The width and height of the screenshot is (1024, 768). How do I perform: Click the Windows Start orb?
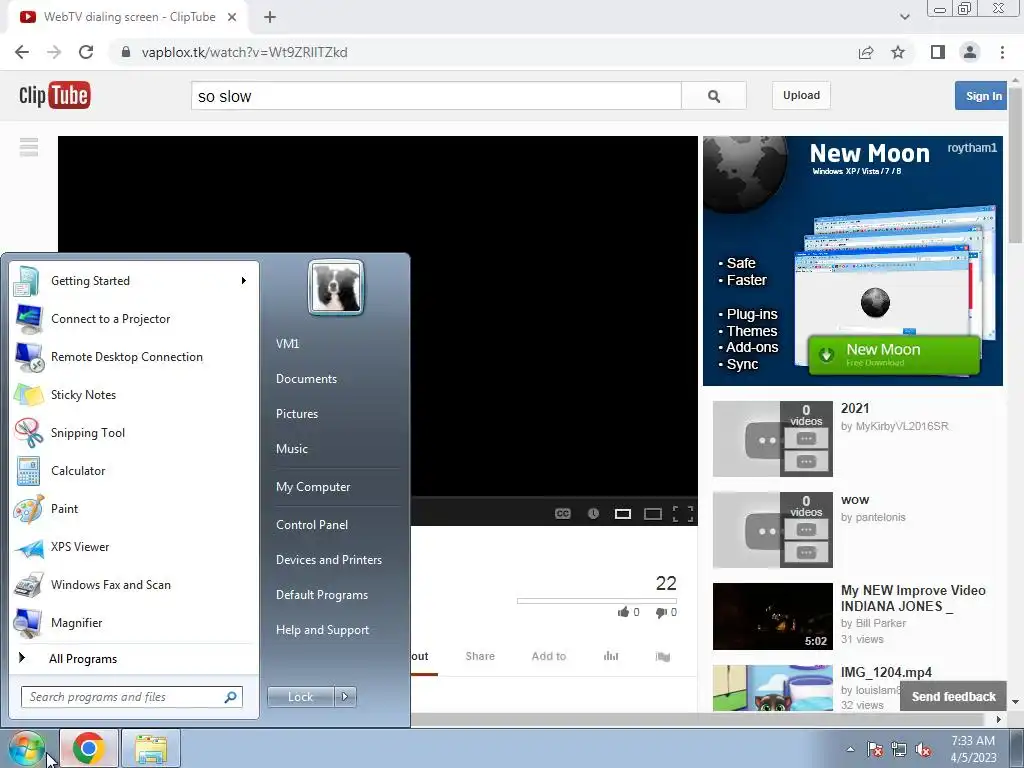pos(25,748)
